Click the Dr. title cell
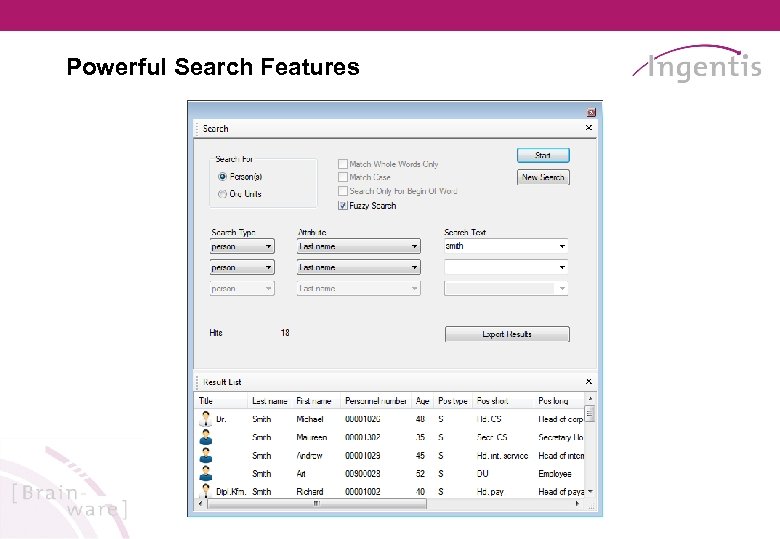Image resolution: width=780 pixels, height=539 pixels. pyautogui.click(x=221, y=419)
